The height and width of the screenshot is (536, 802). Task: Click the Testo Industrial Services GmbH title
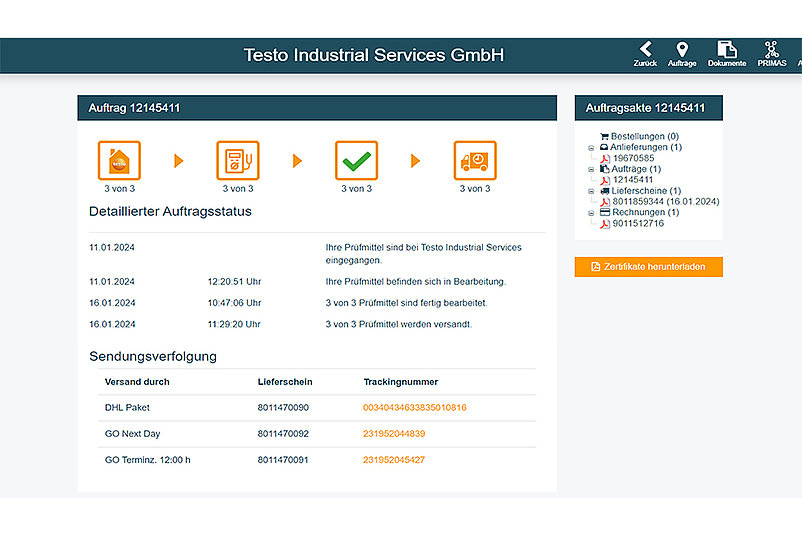374,55
